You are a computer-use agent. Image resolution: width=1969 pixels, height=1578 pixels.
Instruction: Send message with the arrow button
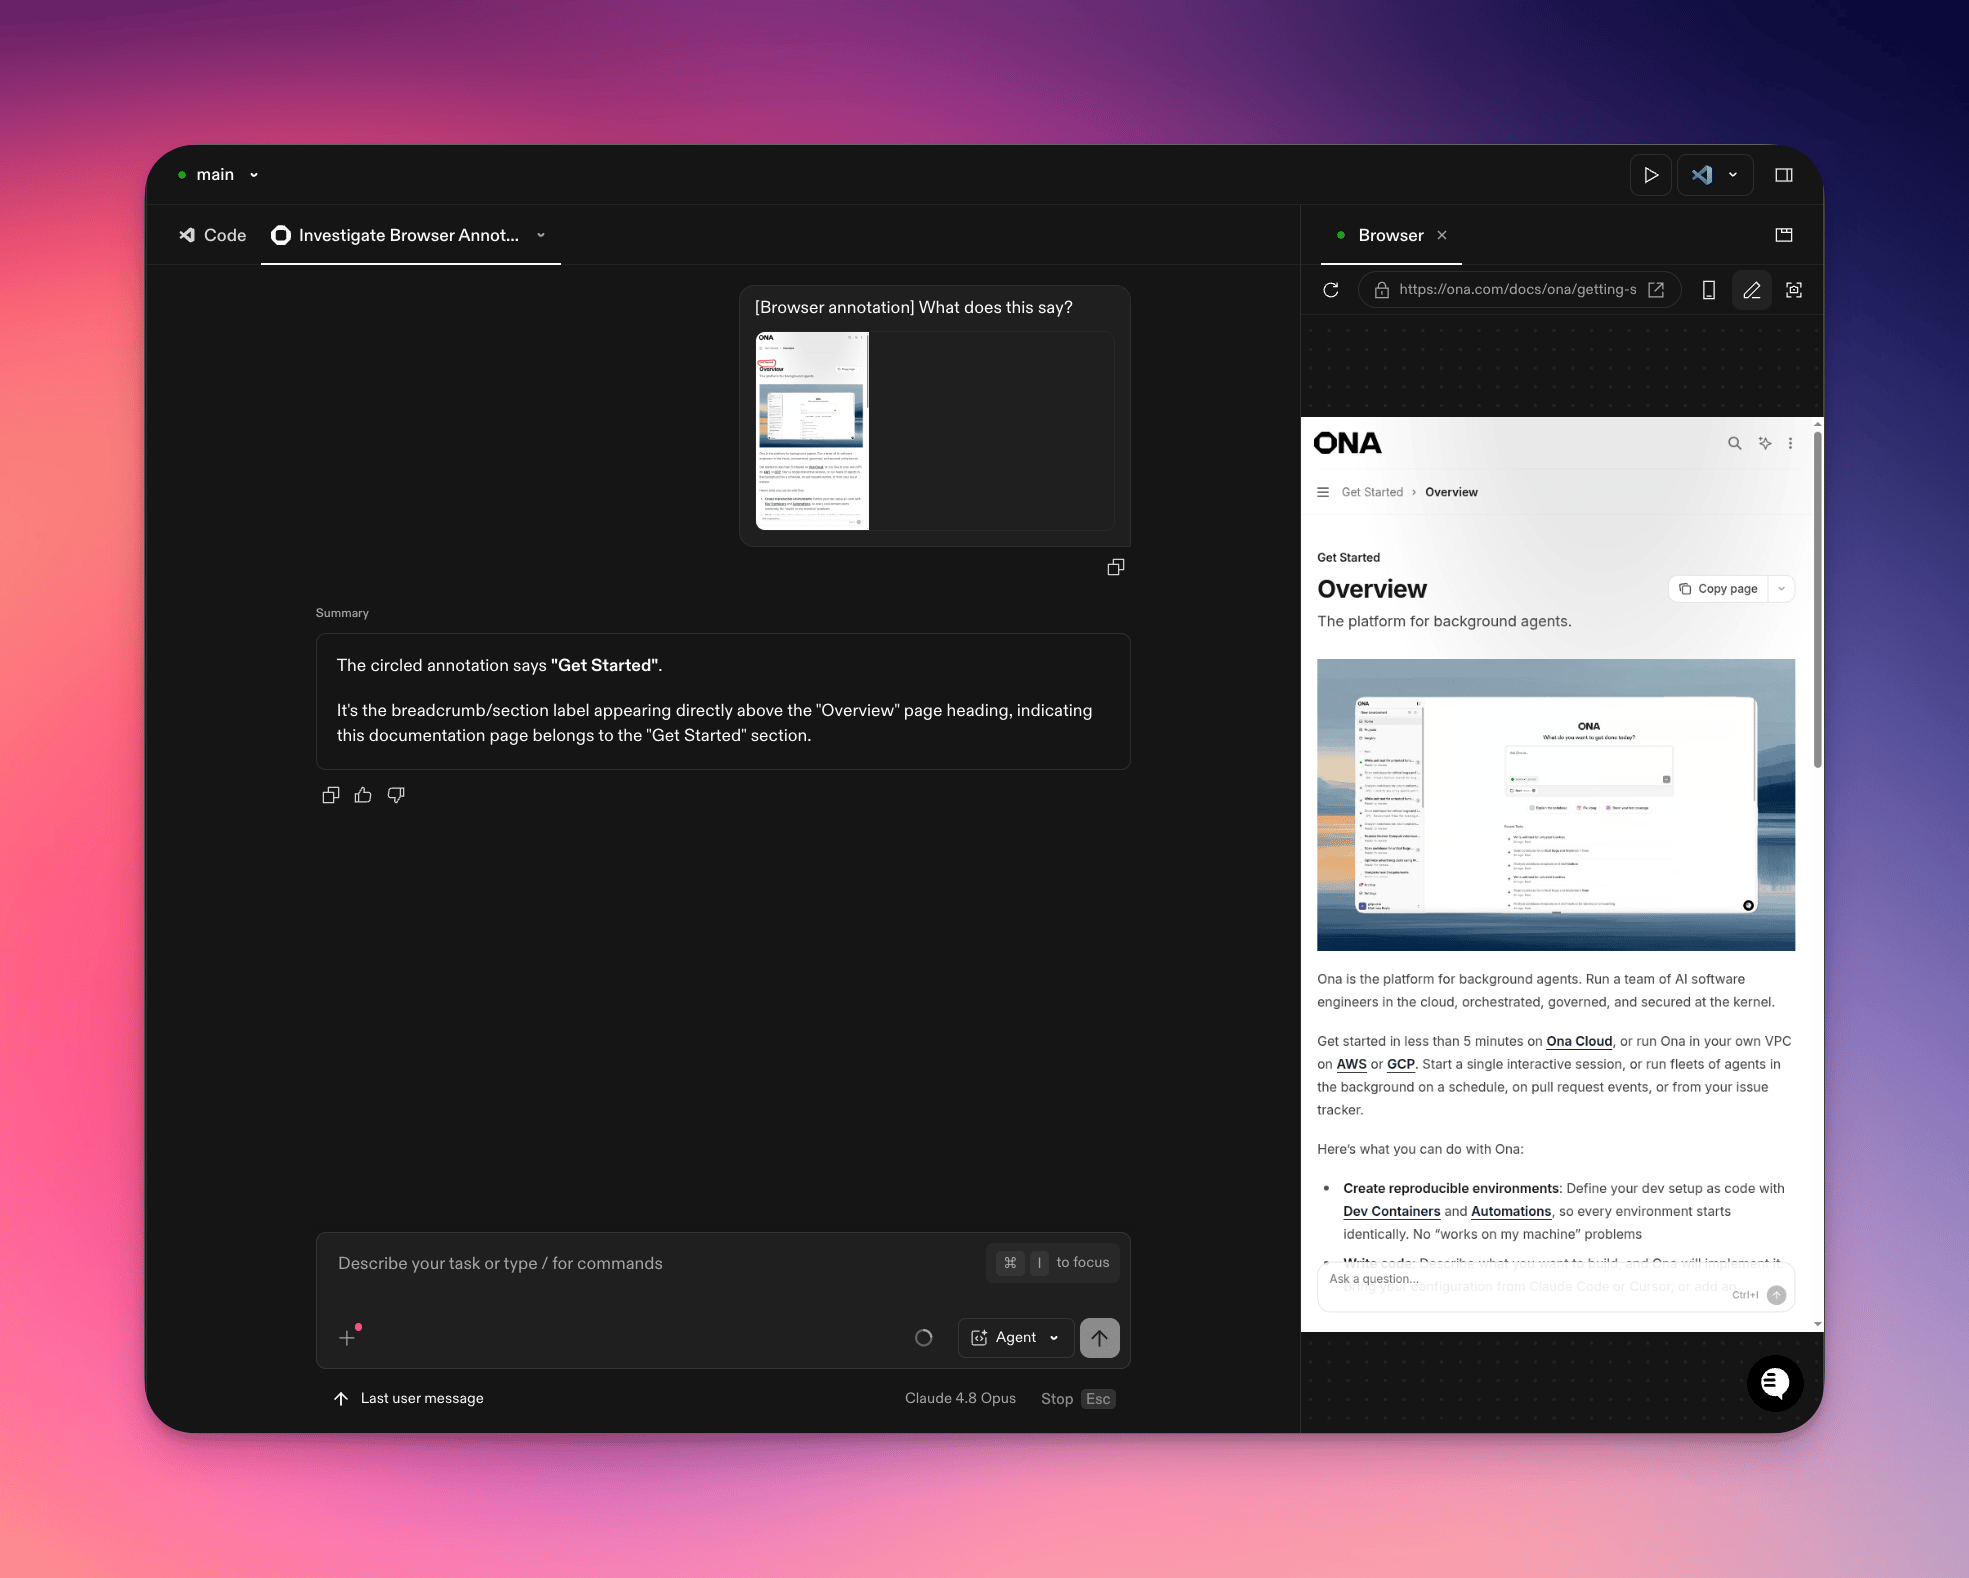coord(1099,1338)
